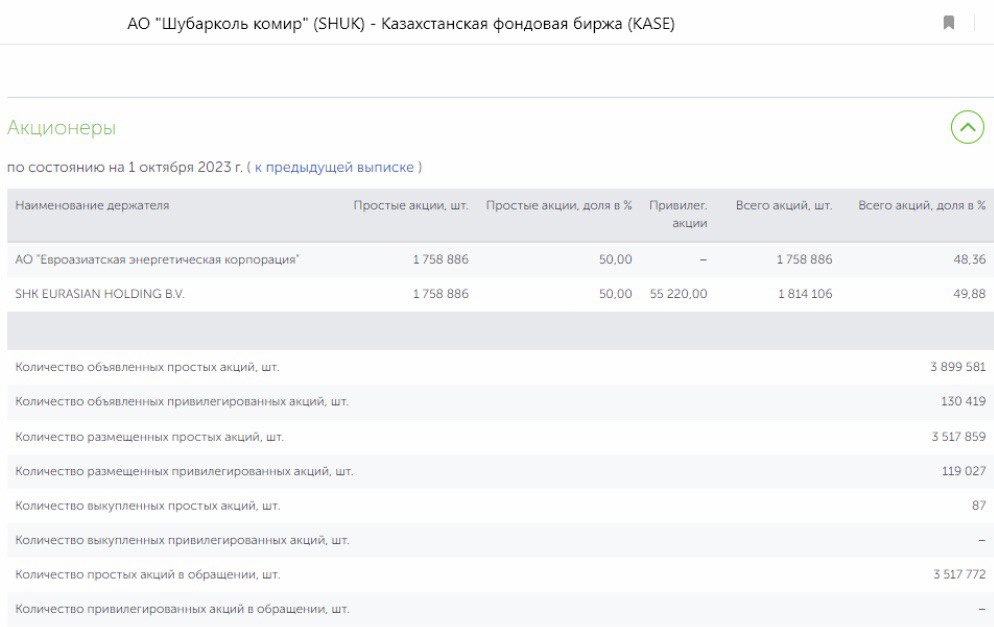Click 'Количество объявленных привилегированных акций, шт.' label
Screen dimensions: 994x627
[x=182, y=401]
